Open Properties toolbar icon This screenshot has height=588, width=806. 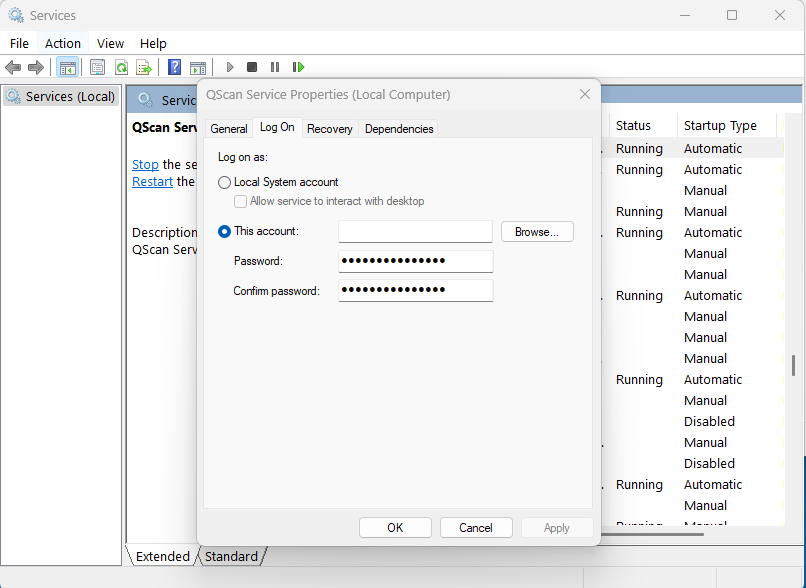pyautogui.click(x=97, y=67)
